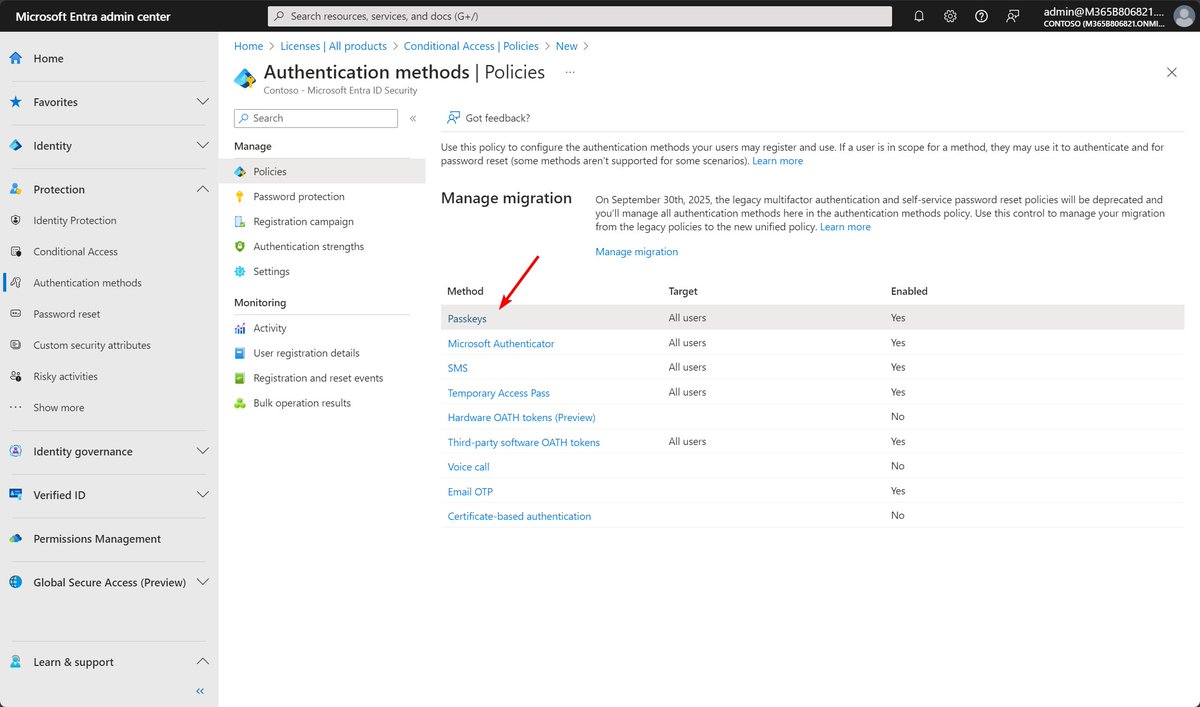Click the Authentication strengths shield icon
Image resolution: width=1200 pixels, height=707 pixels.
240,246
